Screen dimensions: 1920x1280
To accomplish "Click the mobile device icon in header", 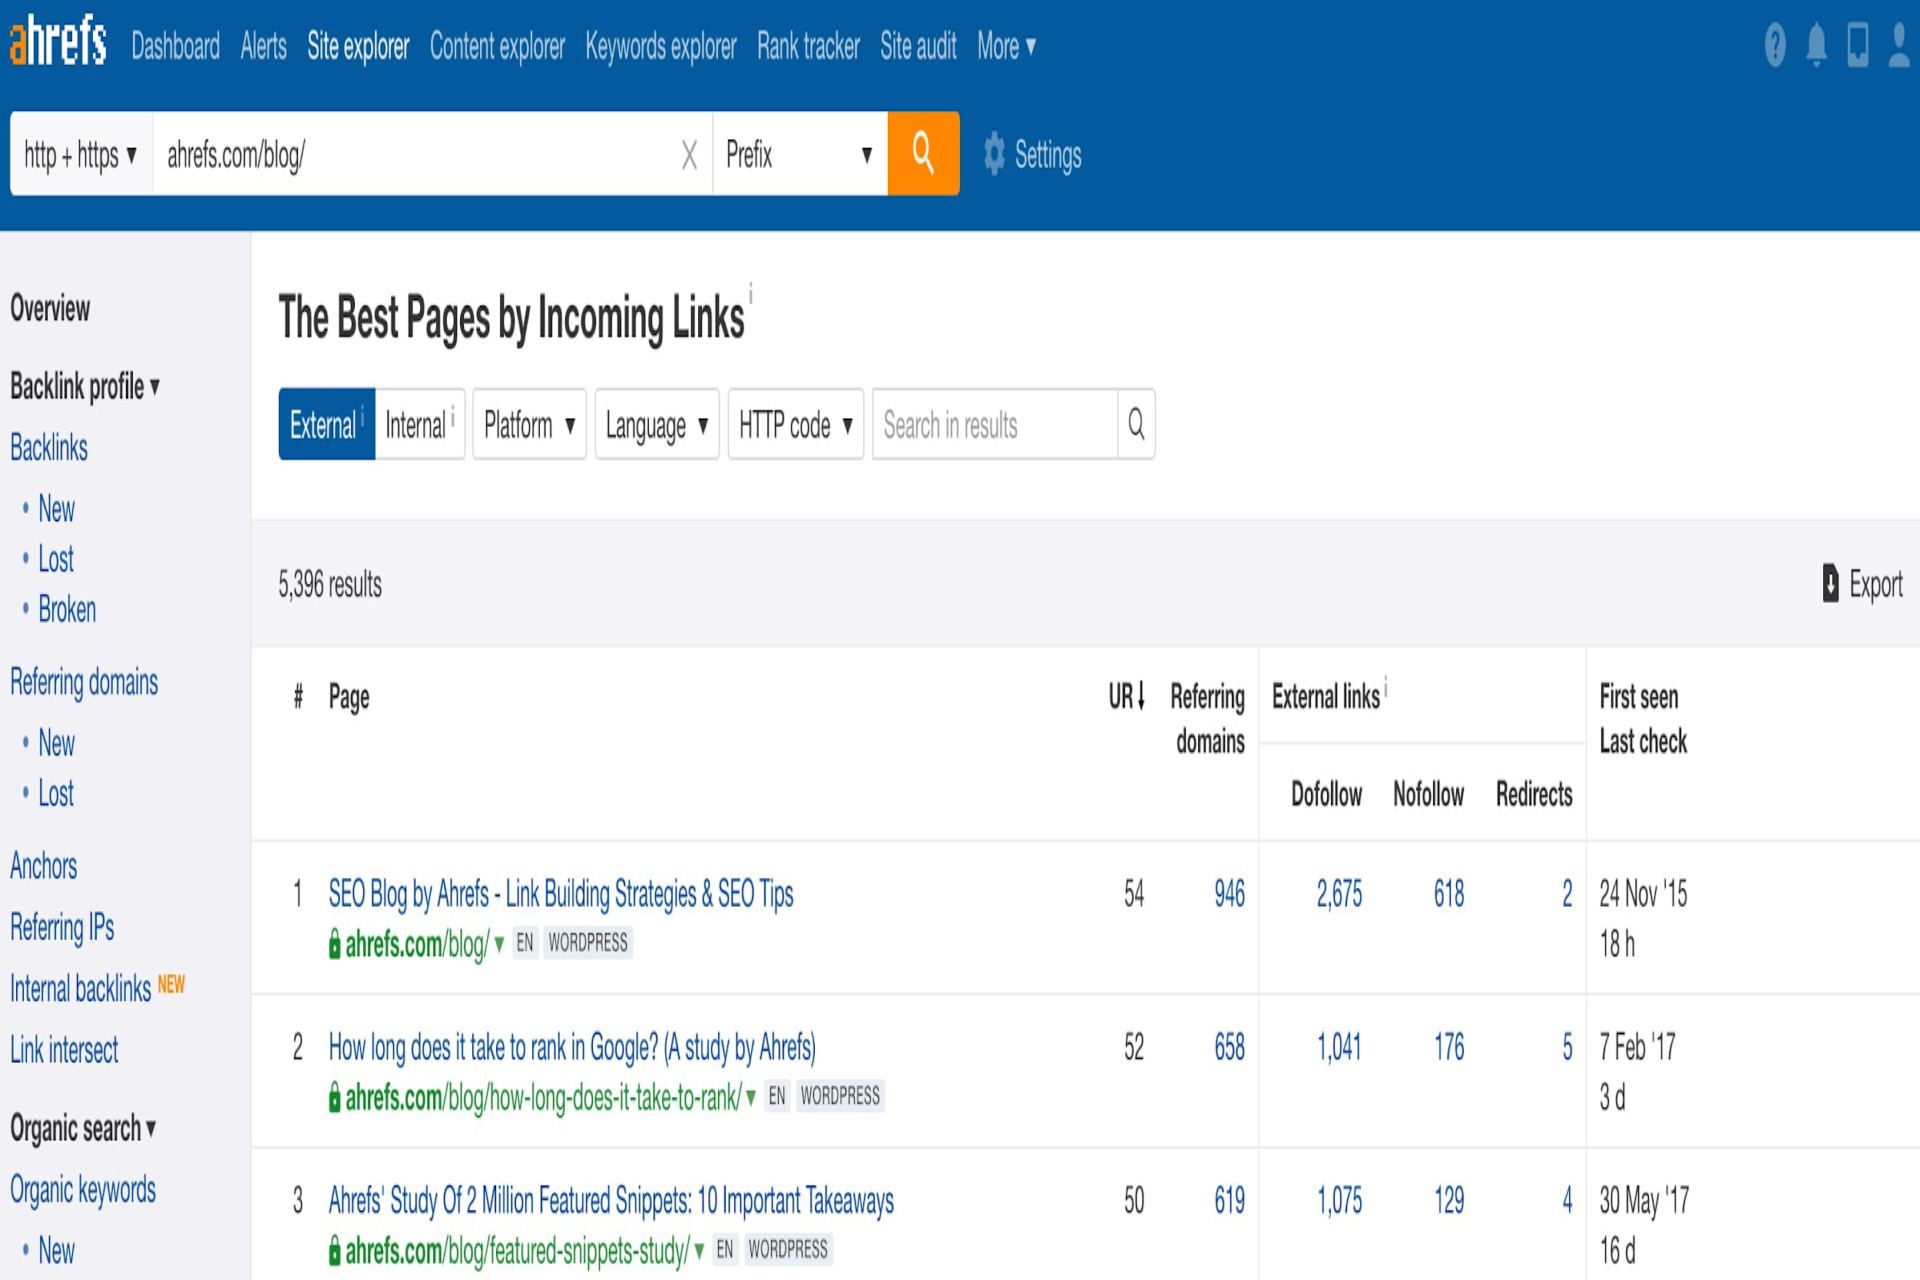I will click(1857, 45).
